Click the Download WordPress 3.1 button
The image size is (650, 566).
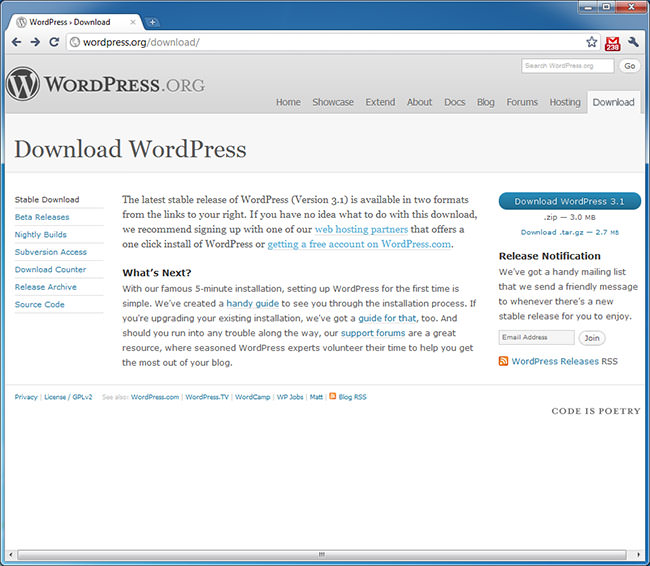click(x=570, y=201)
